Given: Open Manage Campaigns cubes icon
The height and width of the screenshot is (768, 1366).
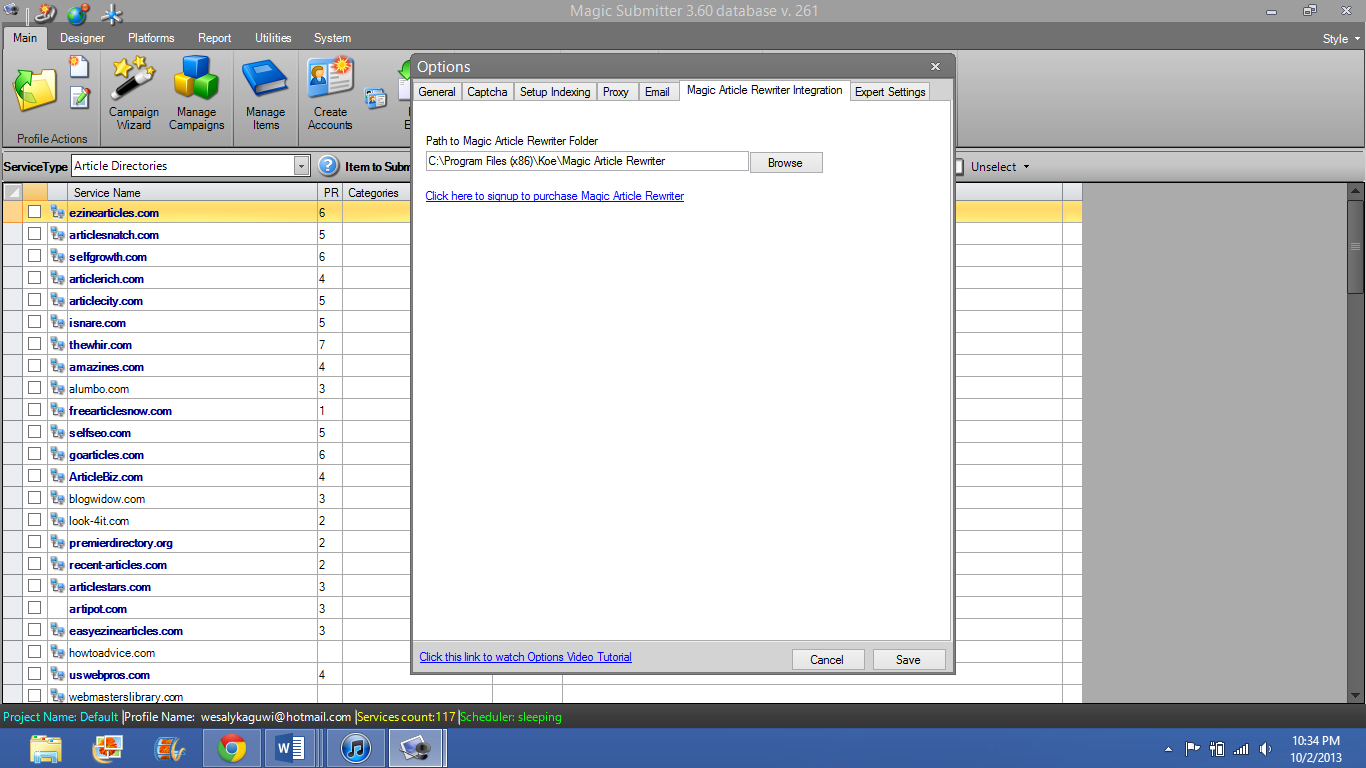Looking at the screenshot, I should [x=196, y=92].
